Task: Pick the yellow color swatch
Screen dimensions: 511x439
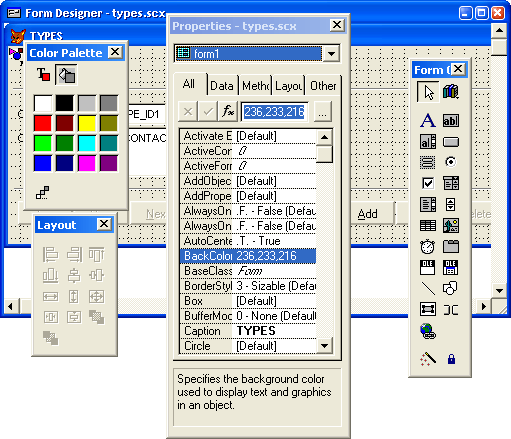Action: [x=87, y=123]
